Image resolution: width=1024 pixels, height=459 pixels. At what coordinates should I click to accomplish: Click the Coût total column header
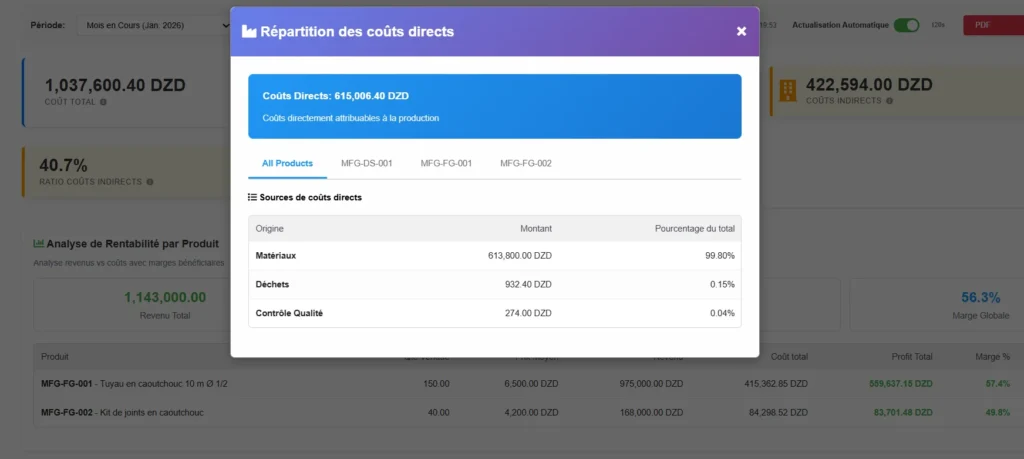pos(789,356)
